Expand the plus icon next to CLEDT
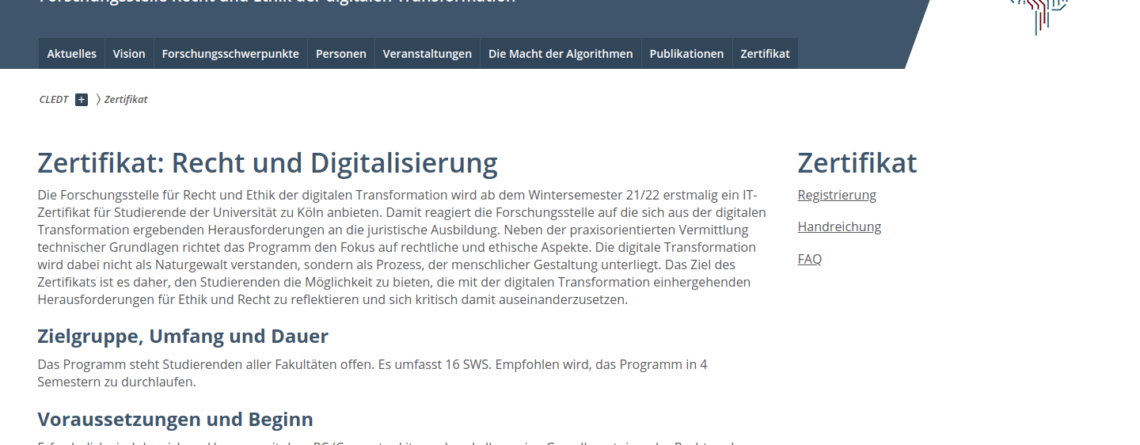This screenshot has width=1140, height=445. click(x=82, y=99)
